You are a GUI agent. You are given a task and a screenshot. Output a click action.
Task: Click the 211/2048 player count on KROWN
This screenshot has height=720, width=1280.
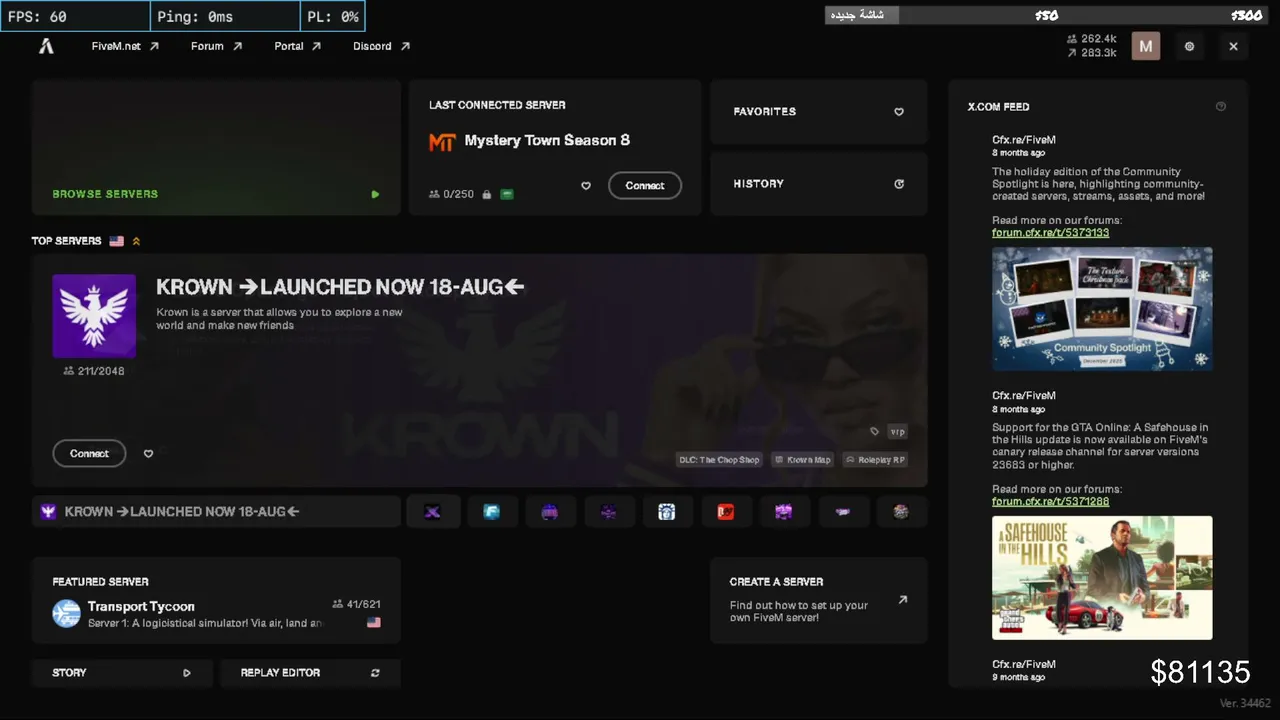coord(94,371)
